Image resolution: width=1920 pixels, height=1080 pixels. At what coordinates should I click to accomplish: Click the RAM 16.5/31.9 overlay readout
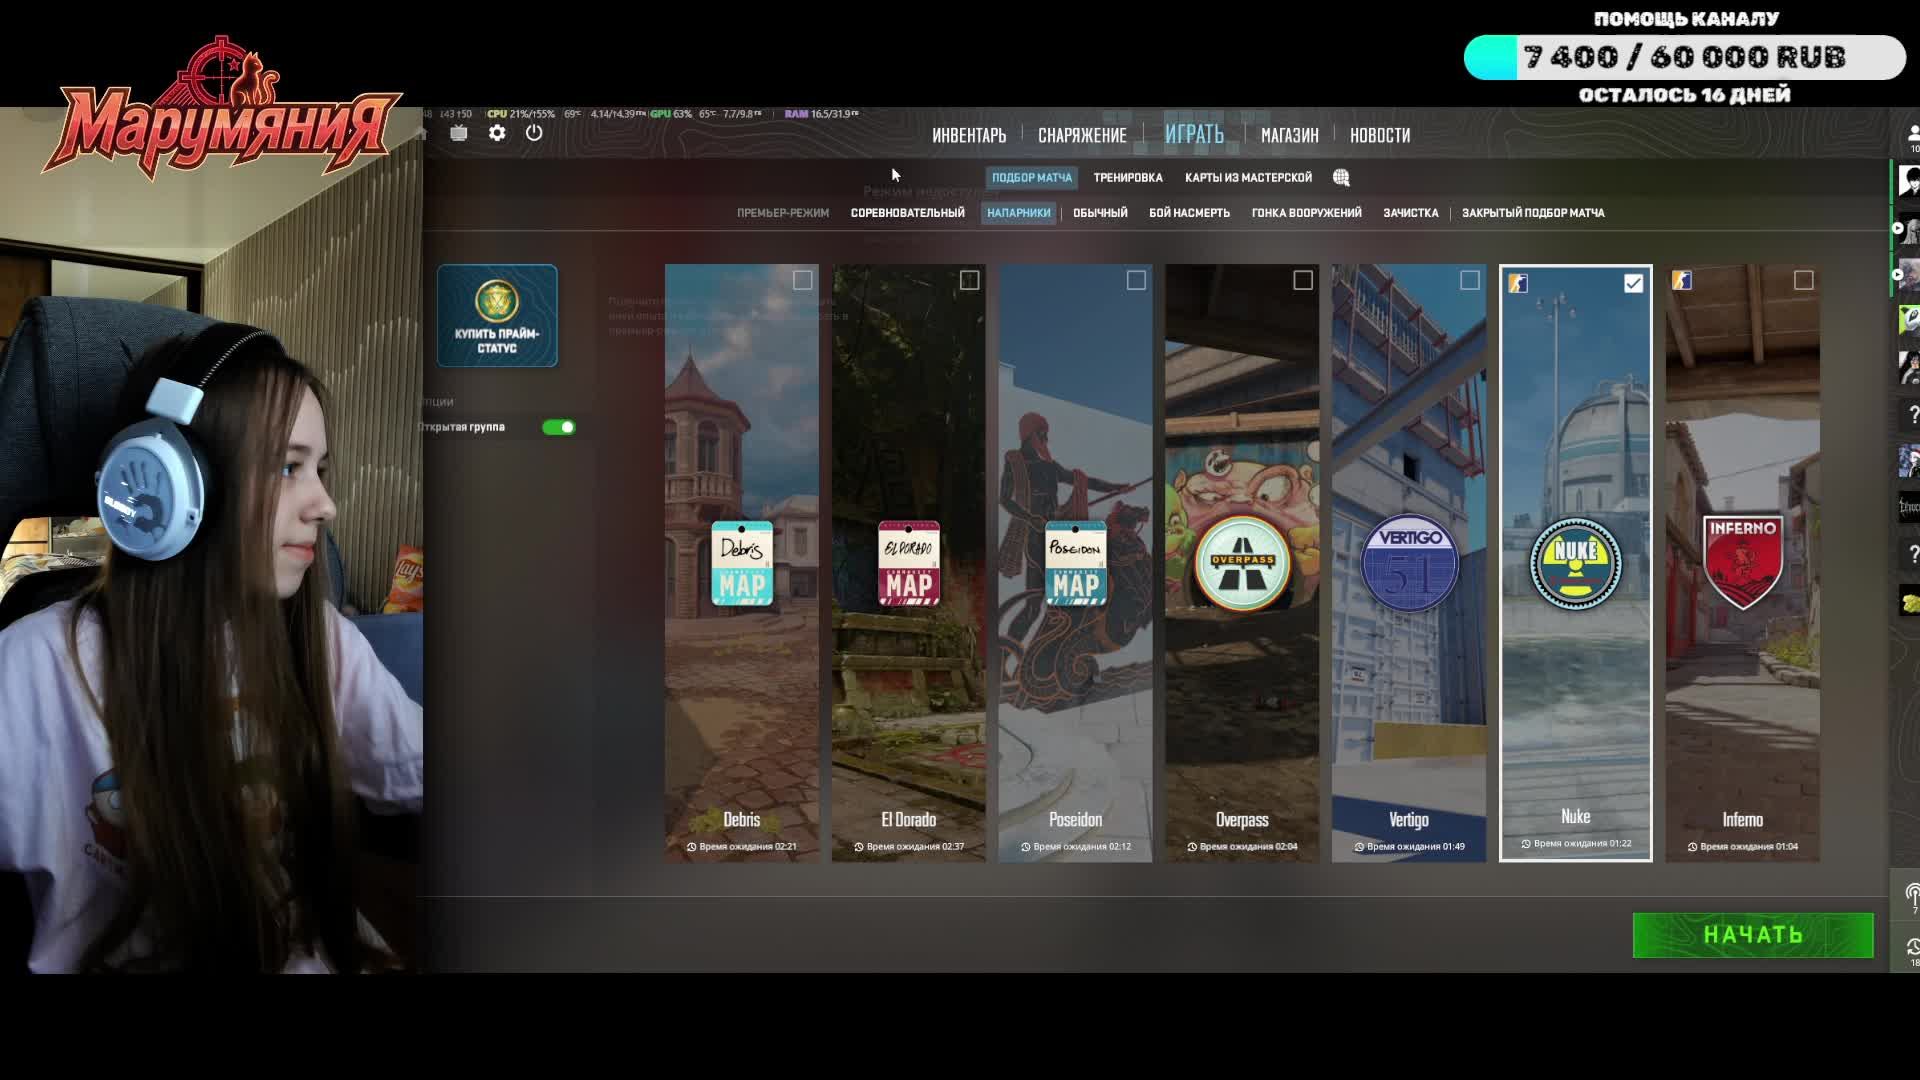(822, 114)
